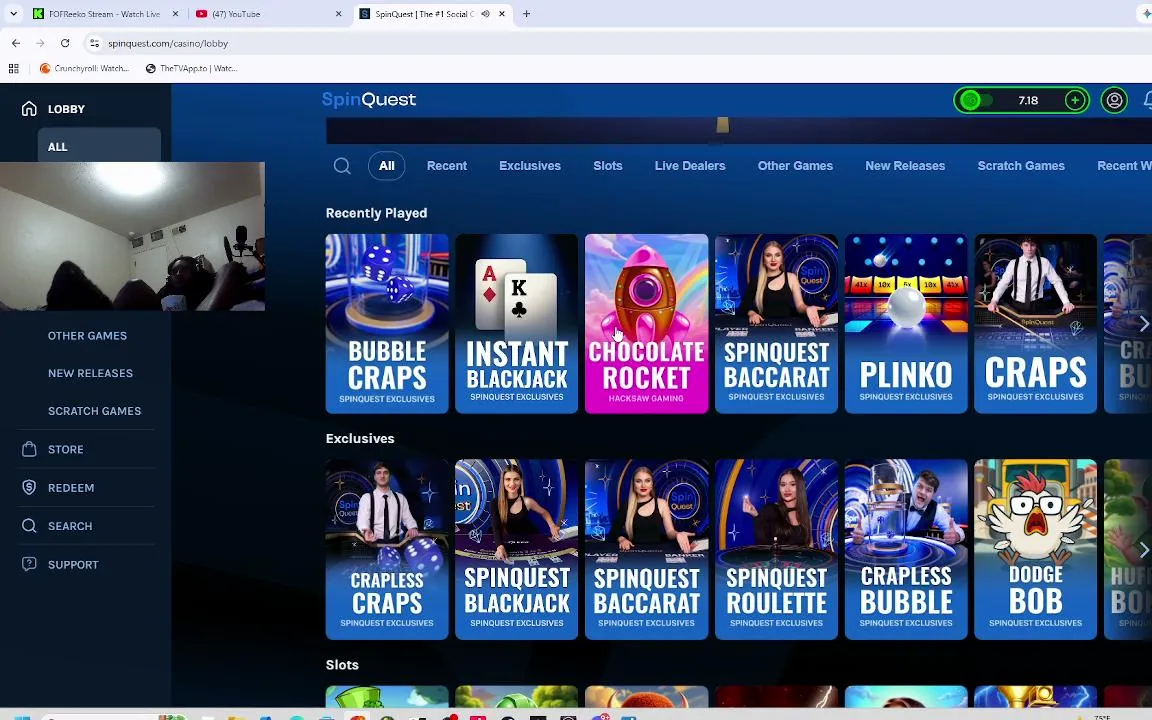The width and height of the screenshot is (1152, 720).
Task: Launch Chocolate Rocket game
Action: pyautogui.click(x=647, y=323)
